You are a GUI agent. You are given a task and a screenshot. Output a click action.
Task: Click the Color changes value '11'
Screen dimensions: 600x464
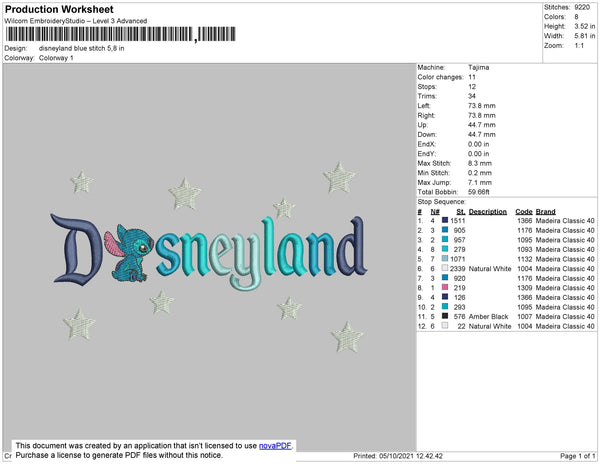tap(472, 77)
